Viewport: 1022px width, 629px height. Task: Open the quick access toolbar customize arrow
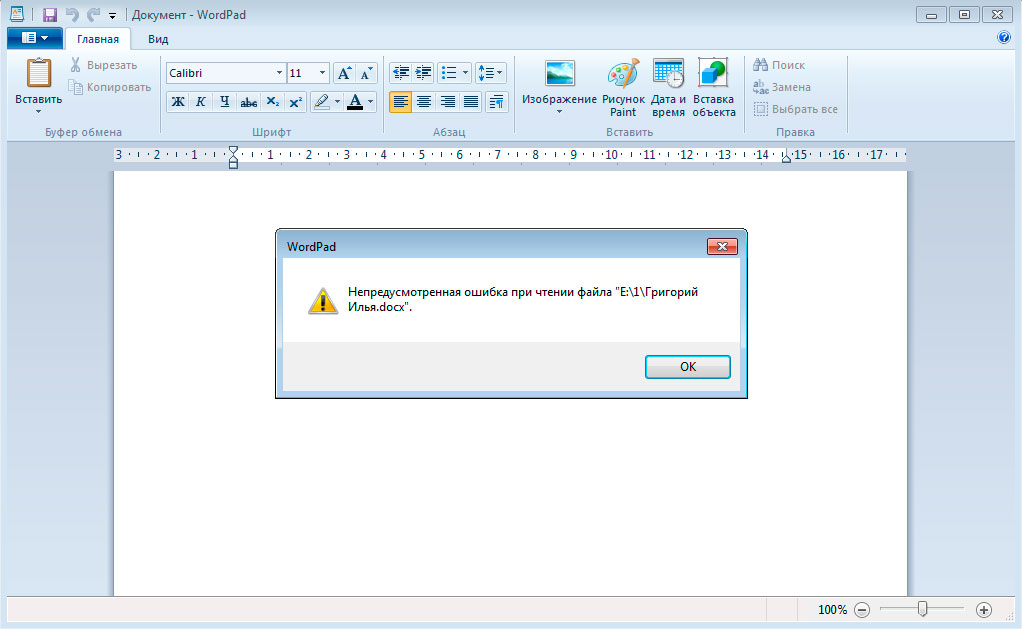pos(112,16)
